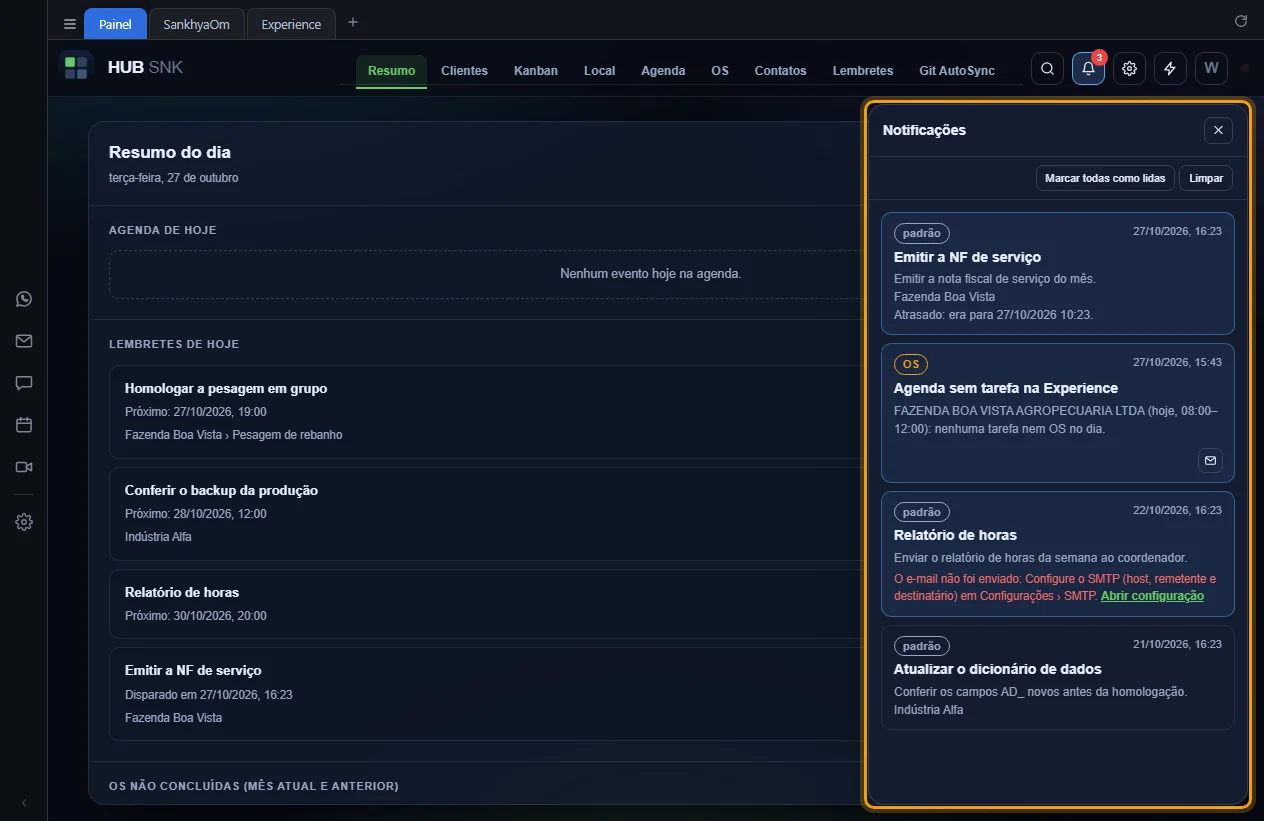
Task: Open the Relatório de horas notification title
Action: point(955,535)
